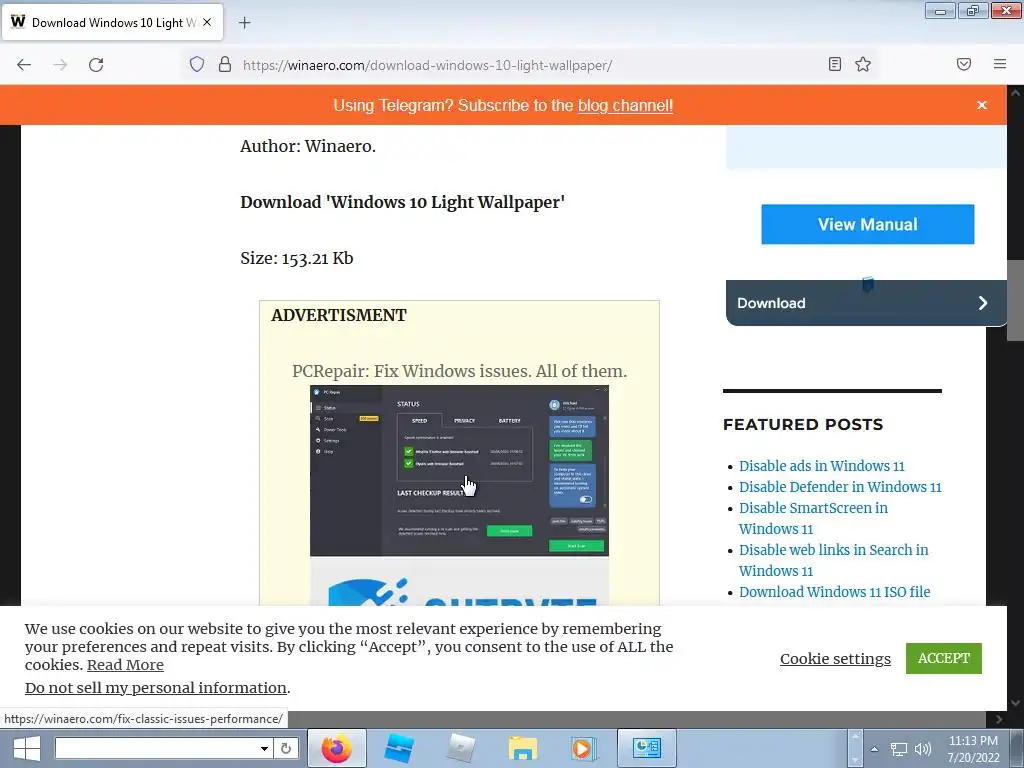Click the sidebar Download ad bar

[866, 303]
